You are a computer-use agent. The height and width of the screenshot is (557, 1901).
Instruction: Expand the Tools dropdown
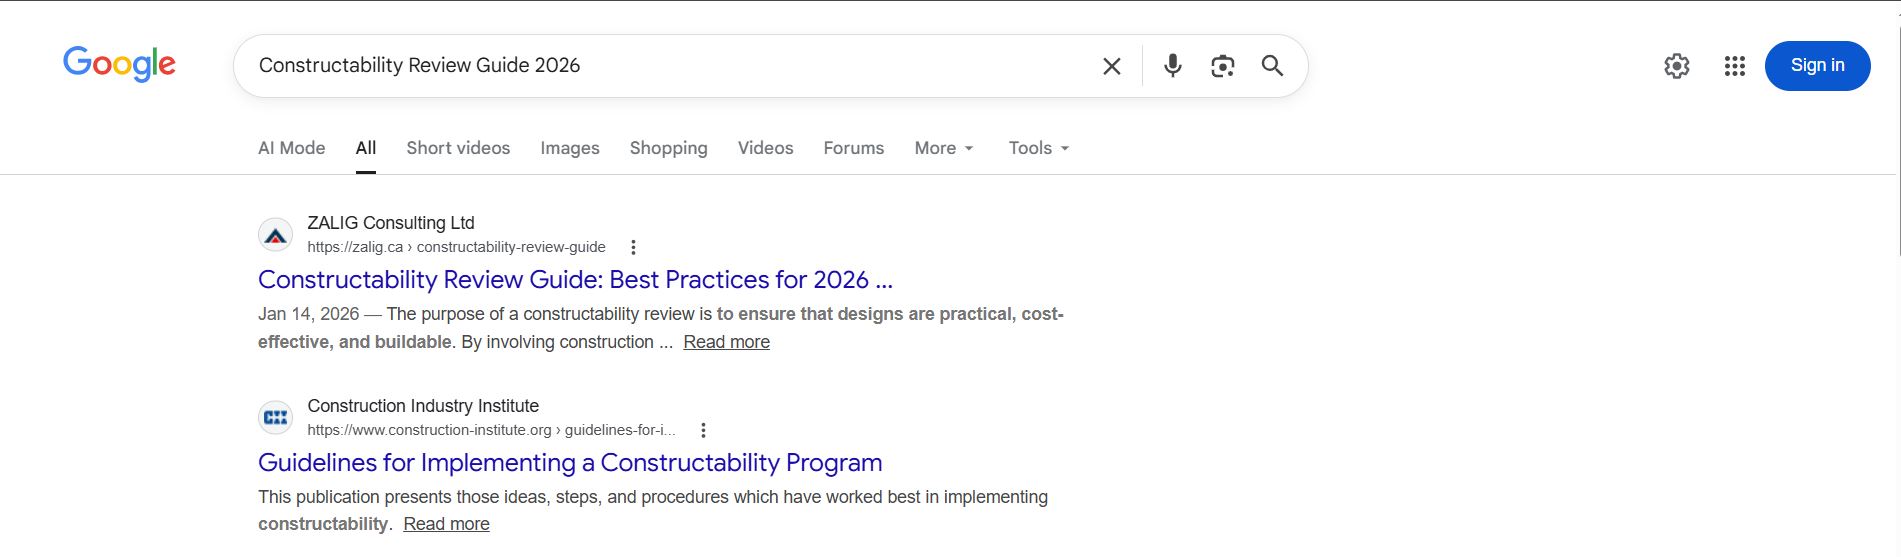1038,148
